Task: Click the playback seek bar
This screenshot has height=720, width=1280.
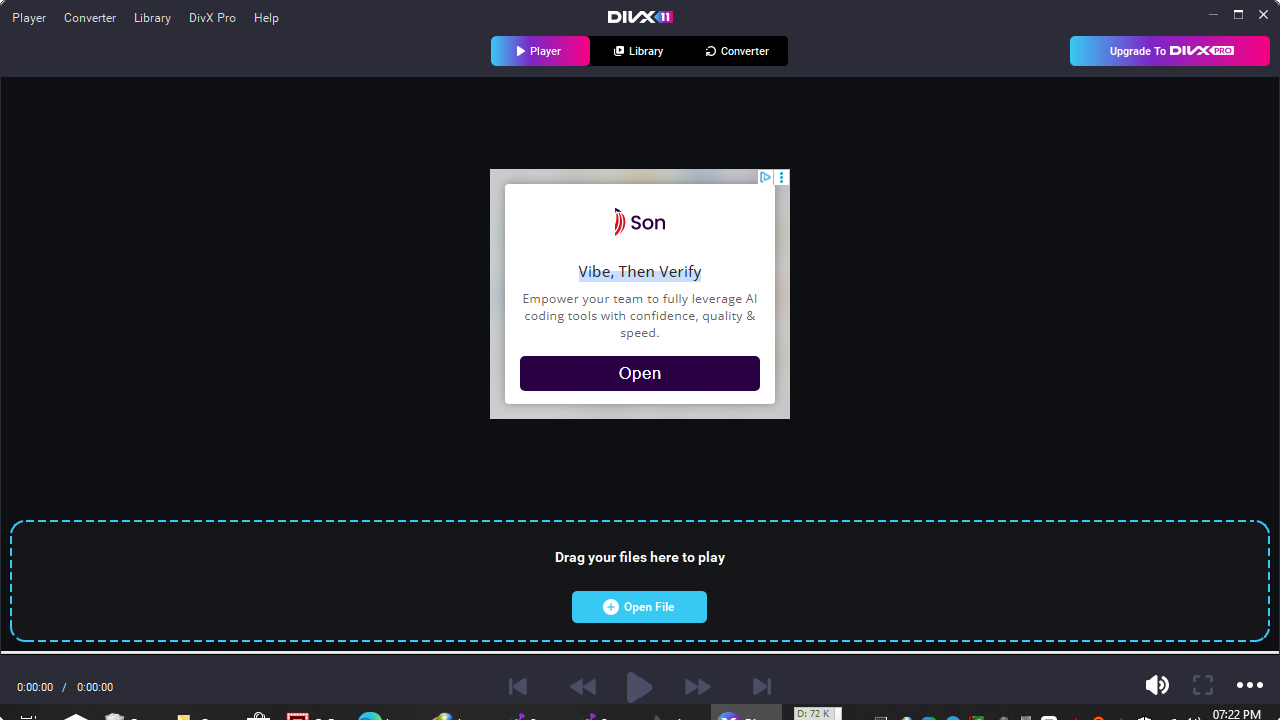Action: (x=640, y=653)
